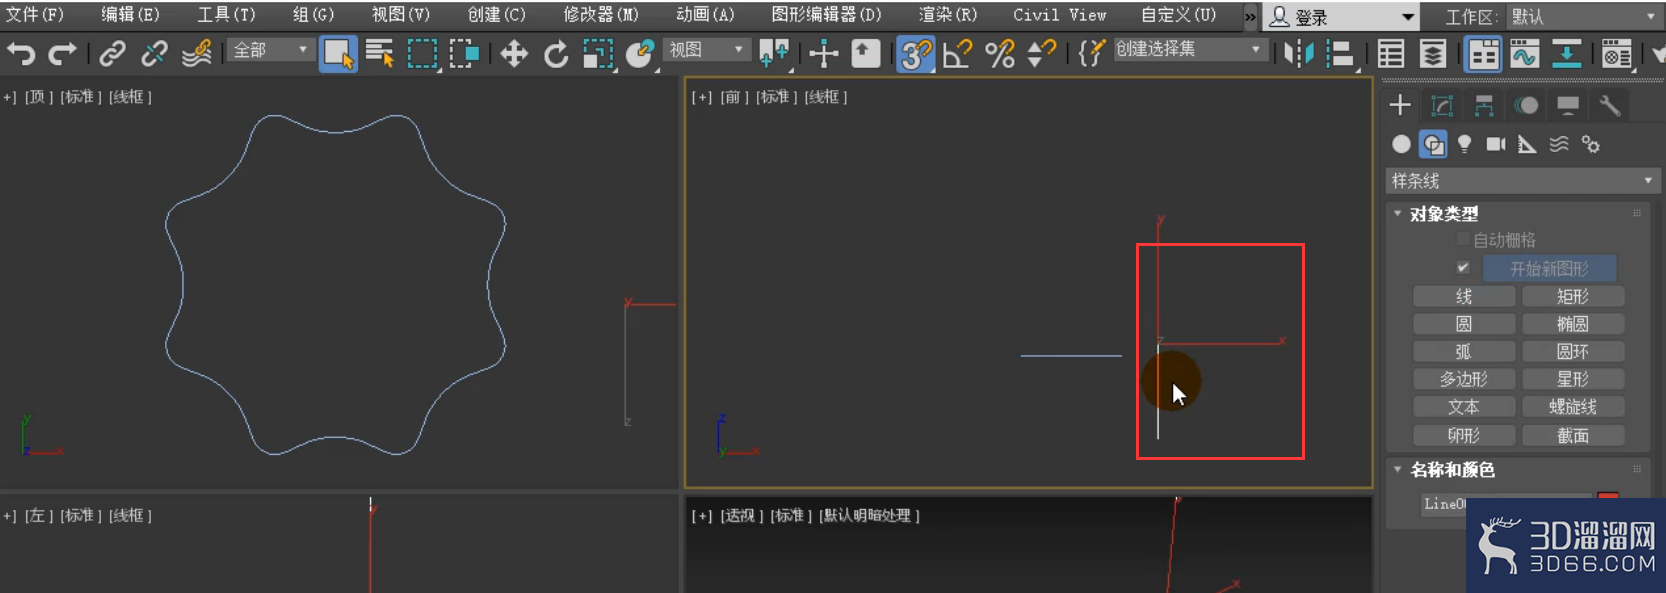Toggle the Percent Snap button
1666x593 pixels.
click(x=999, y=53)
